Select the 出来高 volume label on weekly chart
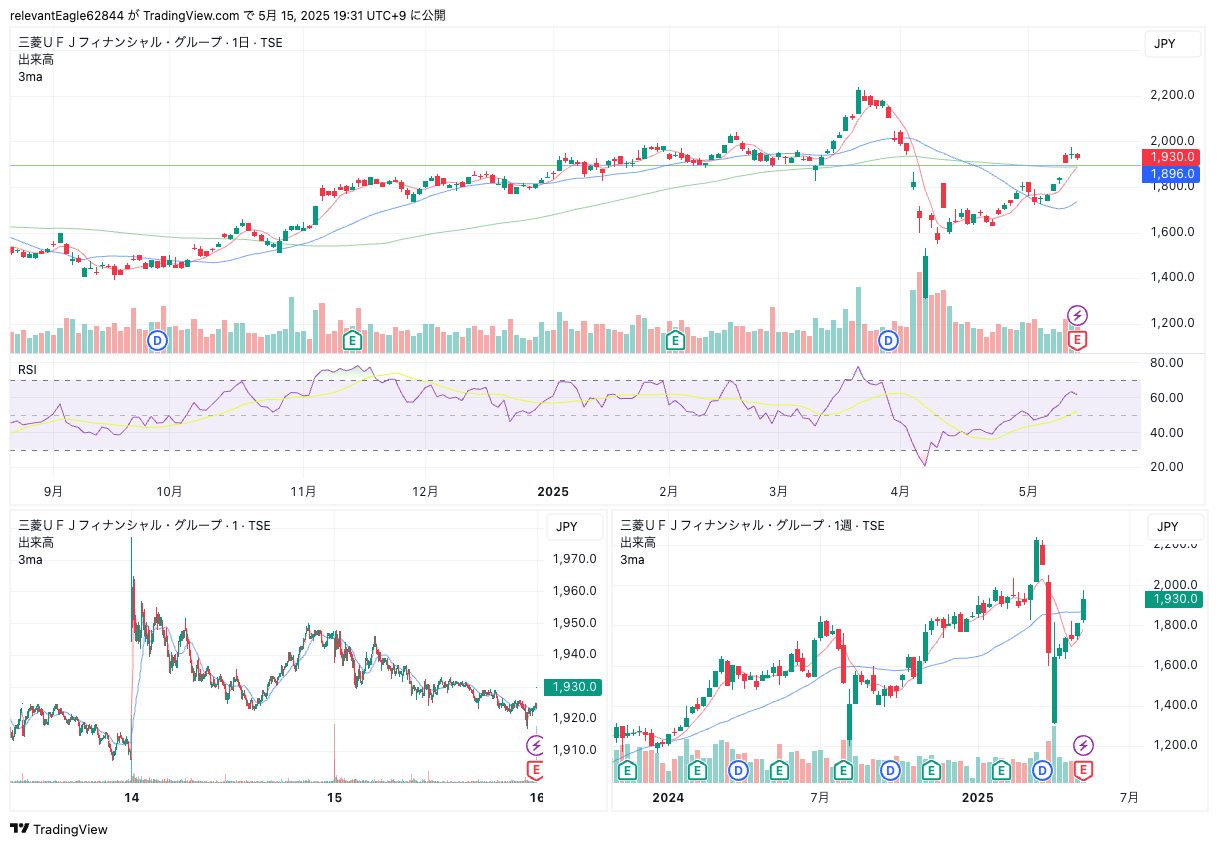This screenshot has width=1218, height=846. (x=638, y=542)
